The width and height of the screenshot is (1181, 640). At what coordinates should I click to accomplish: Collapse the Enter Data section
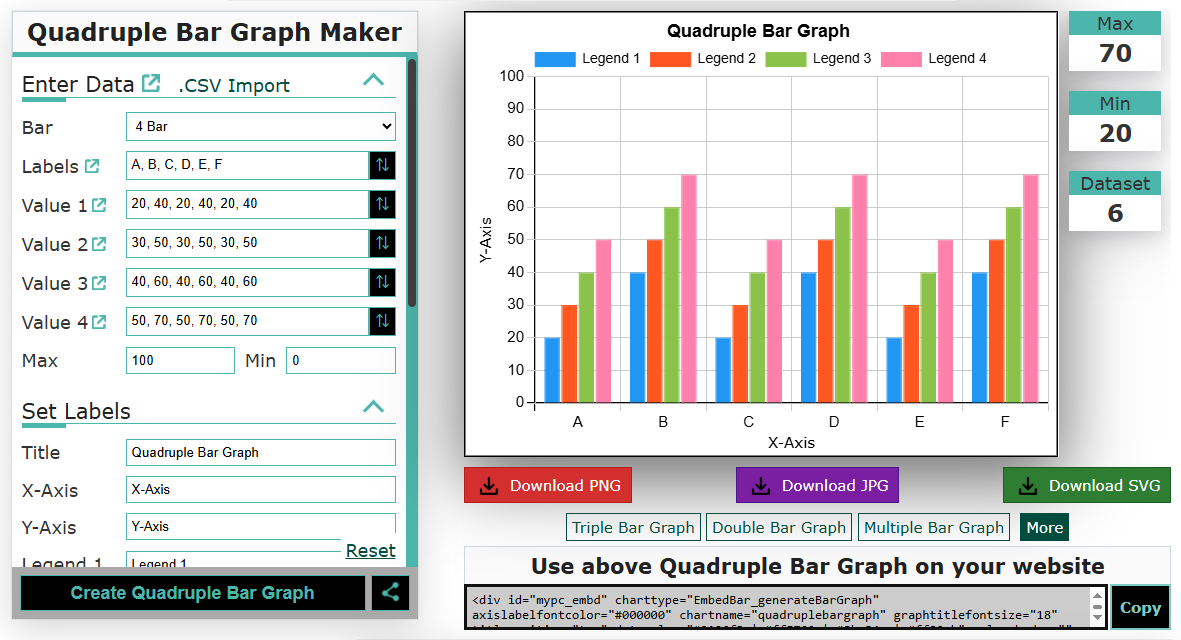(373, 80)
